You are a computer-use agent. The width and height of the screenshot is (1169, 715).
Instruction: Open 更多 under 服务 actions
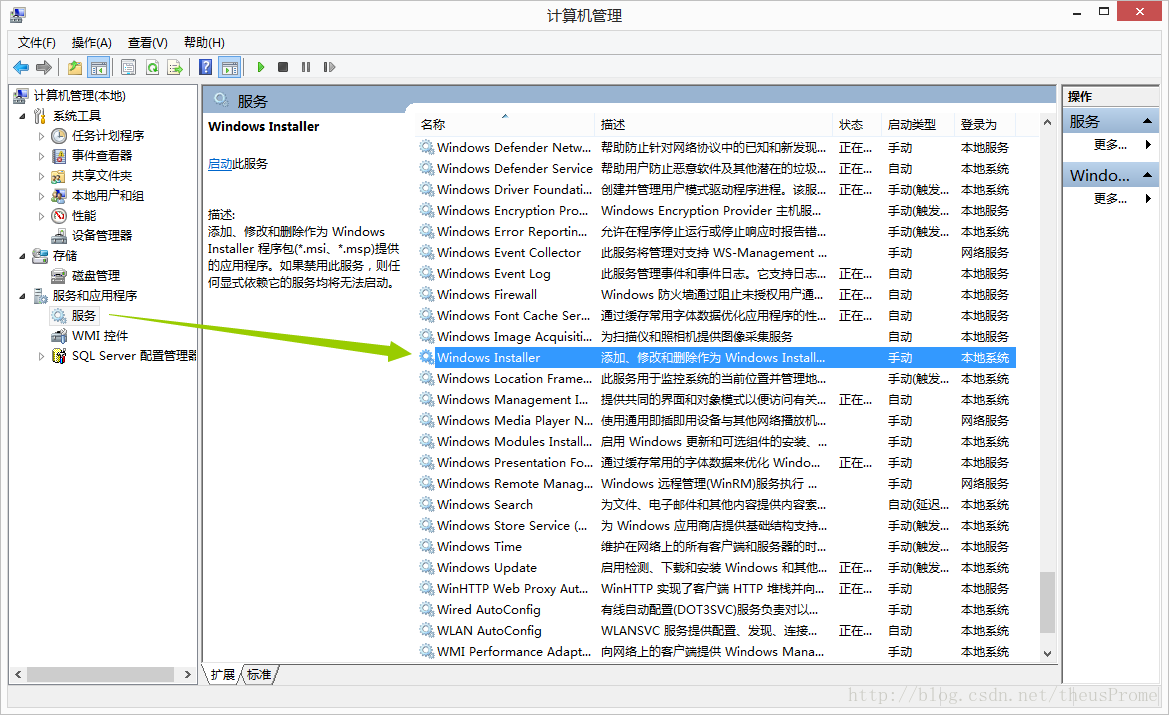point(1110,145)
